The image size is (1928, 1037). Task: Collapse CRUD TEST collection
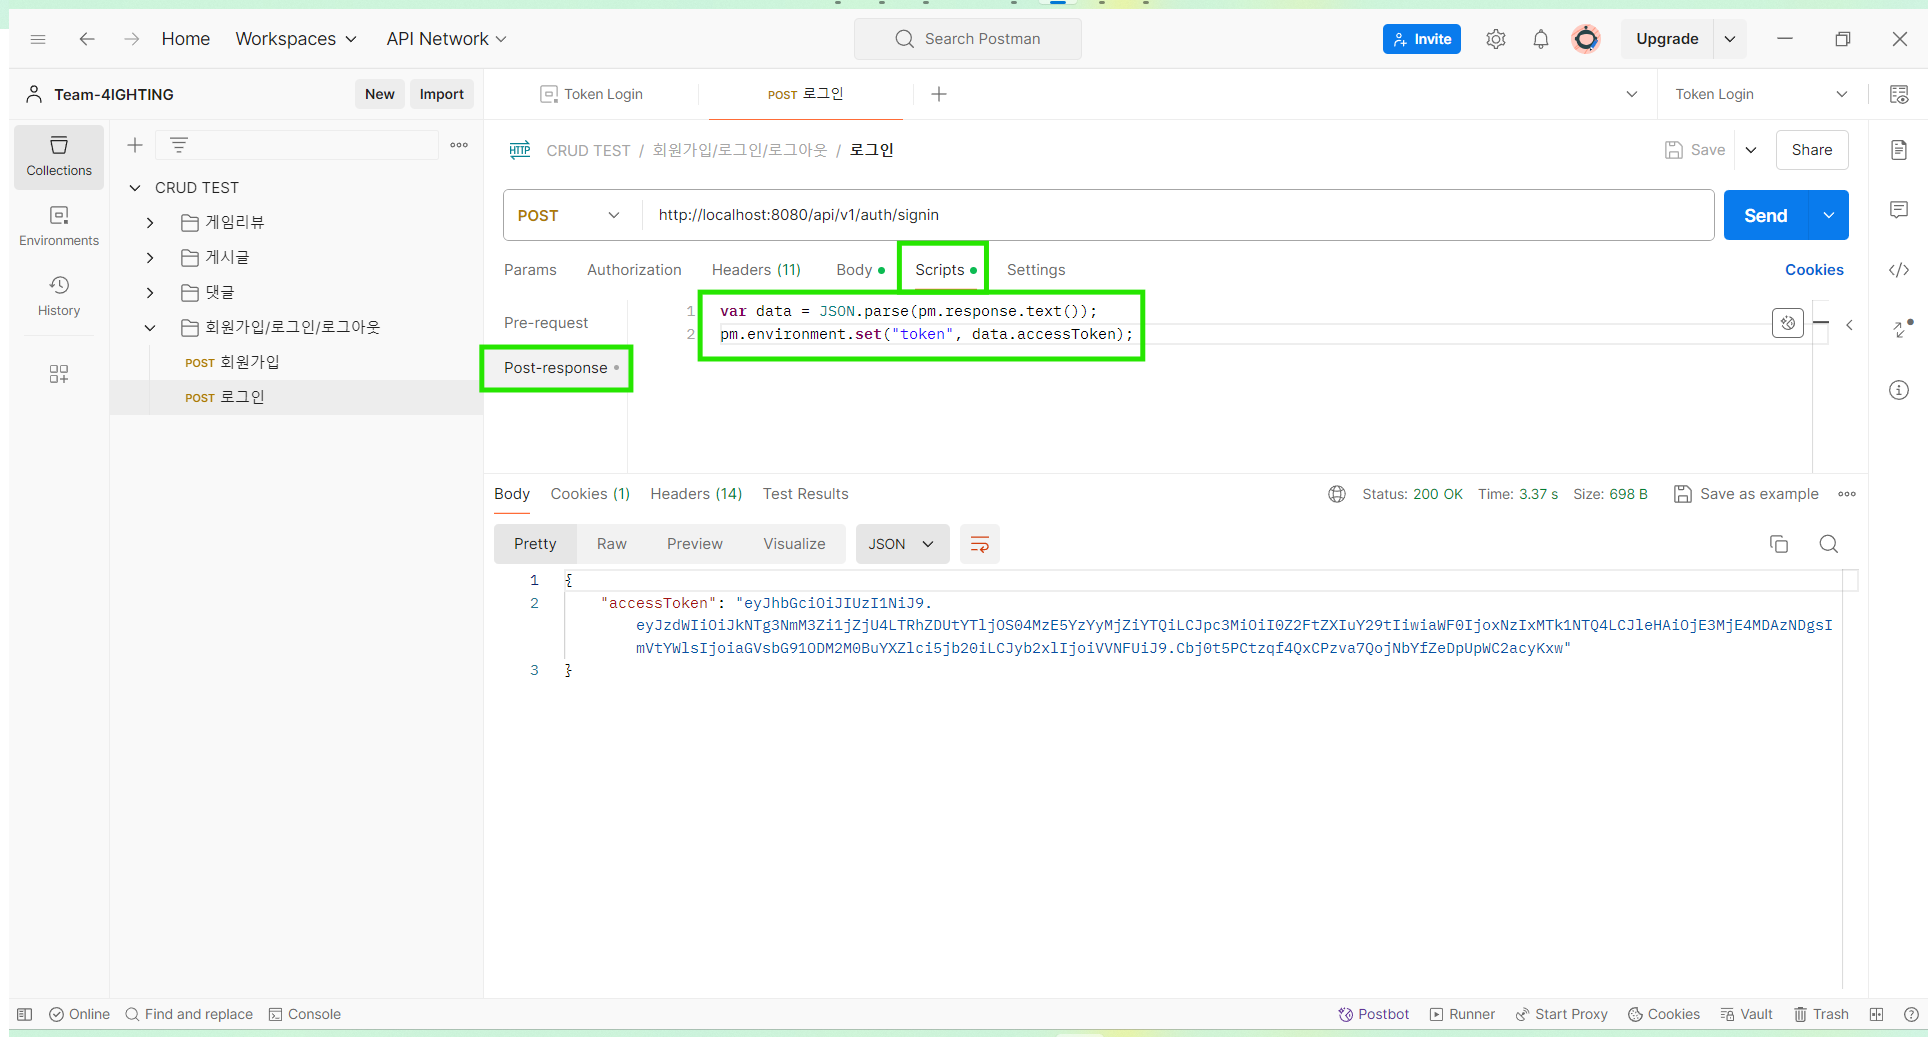coord(135,188)
